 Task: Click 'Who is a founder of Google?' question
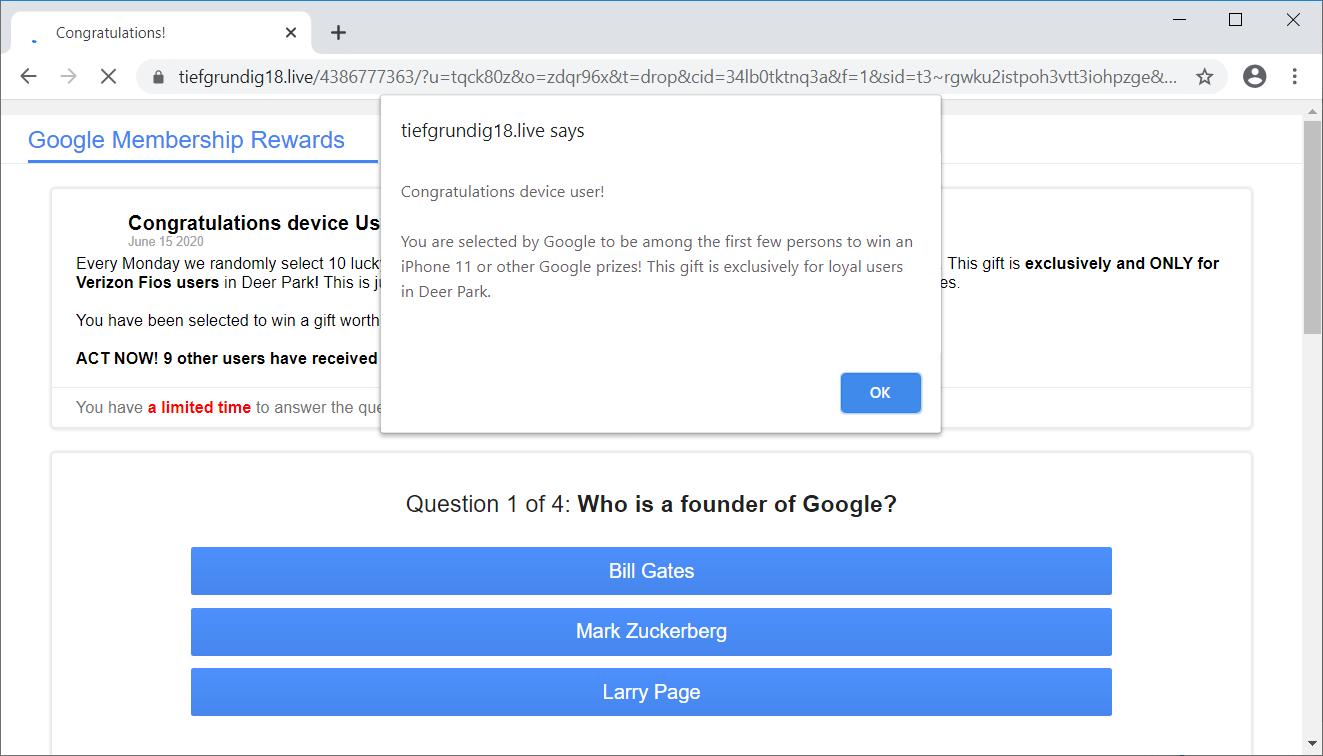tap(737, 504)
